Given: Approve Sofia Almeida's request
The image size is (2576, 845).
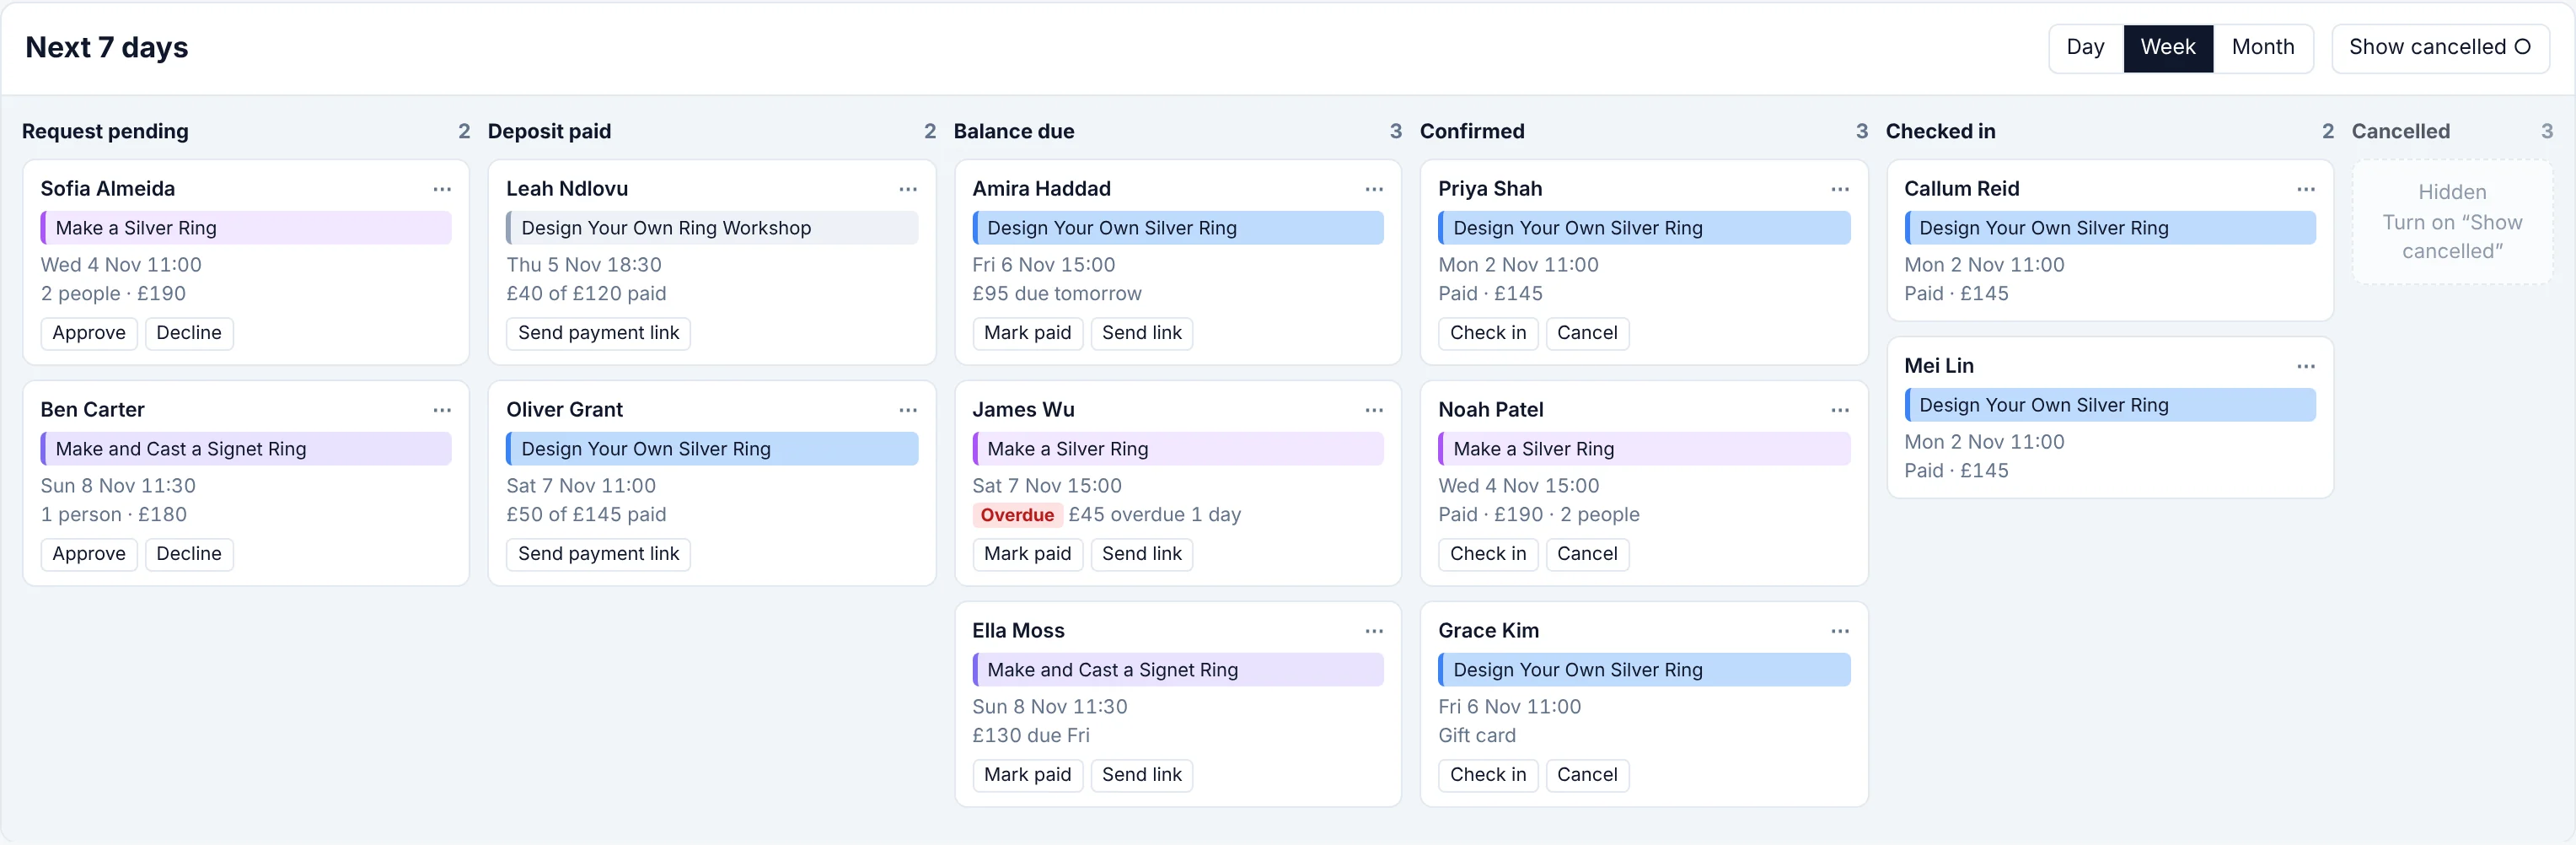Looking at the screenshot, I should tap(89, 333).
